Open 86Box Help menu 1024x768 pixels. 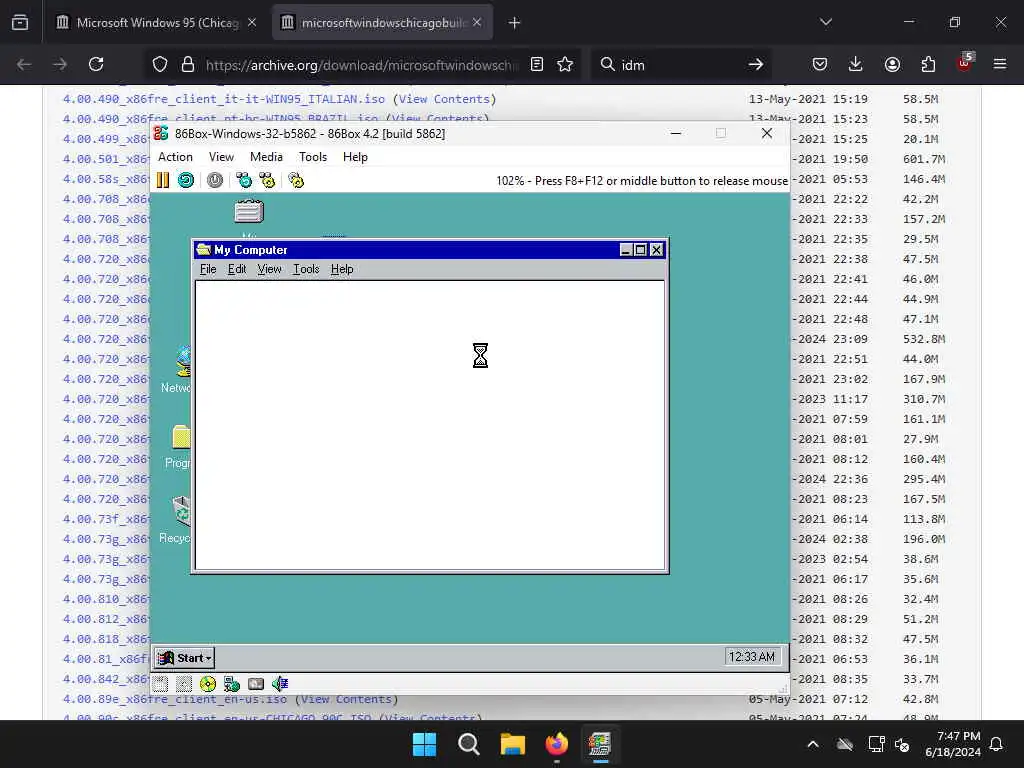[355, 157]
